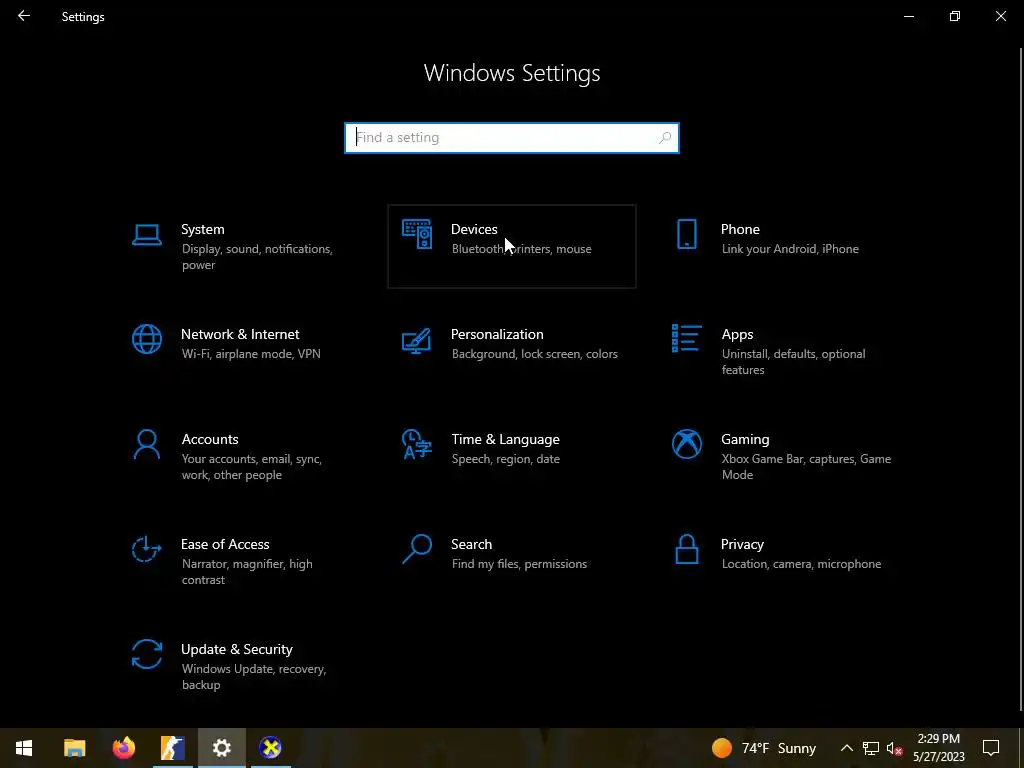Click the Search magnifier category icon

(417, 549)
